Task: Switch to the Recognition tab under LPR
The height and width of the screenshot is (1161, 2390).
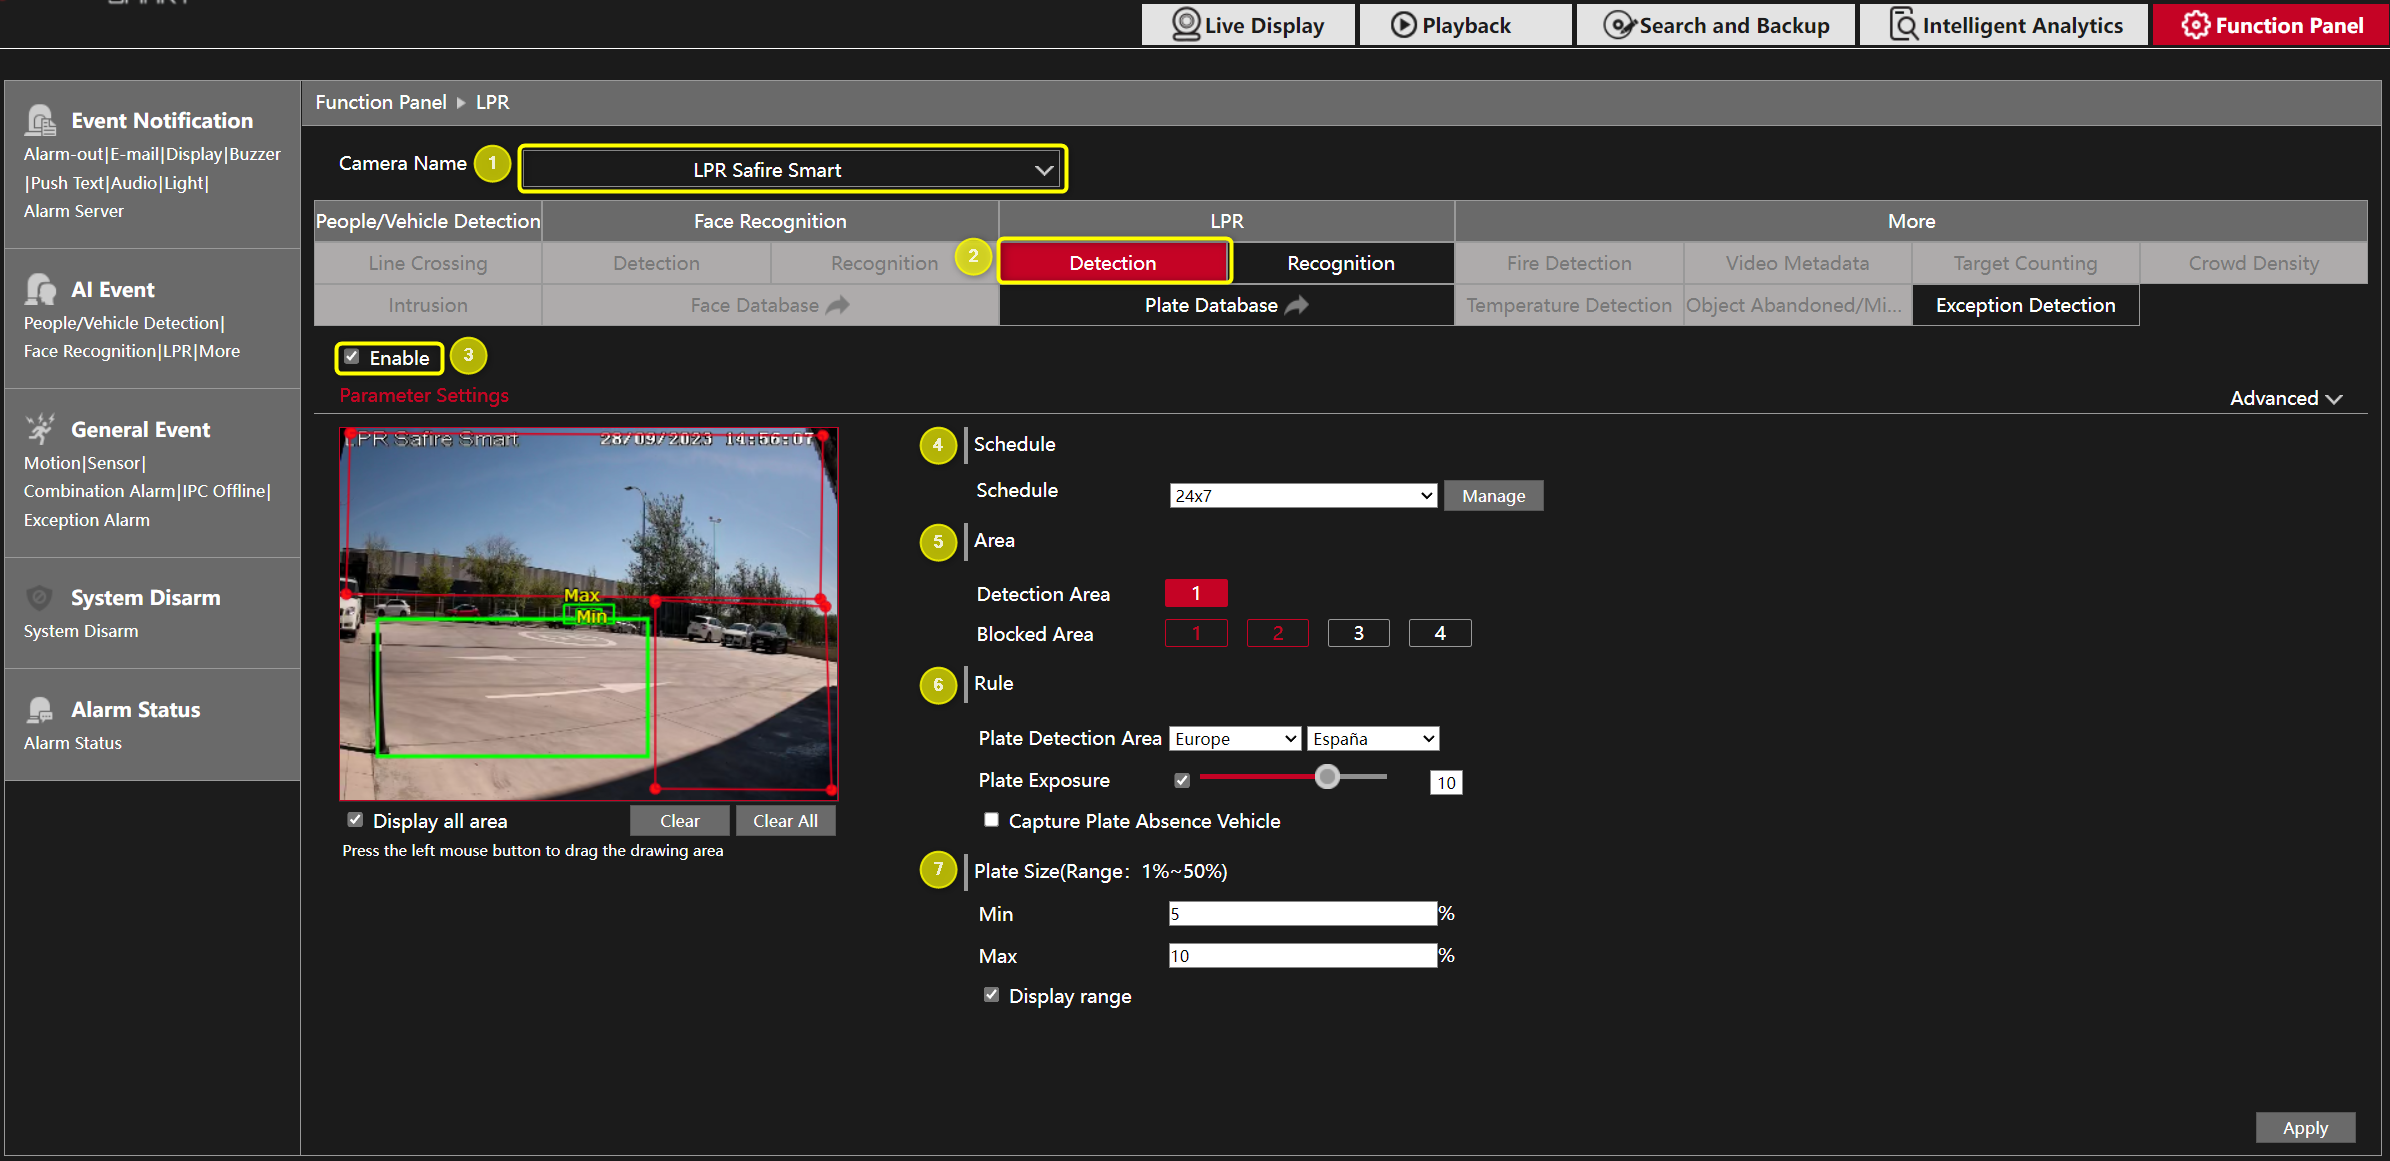Action: coord(1341,262)
